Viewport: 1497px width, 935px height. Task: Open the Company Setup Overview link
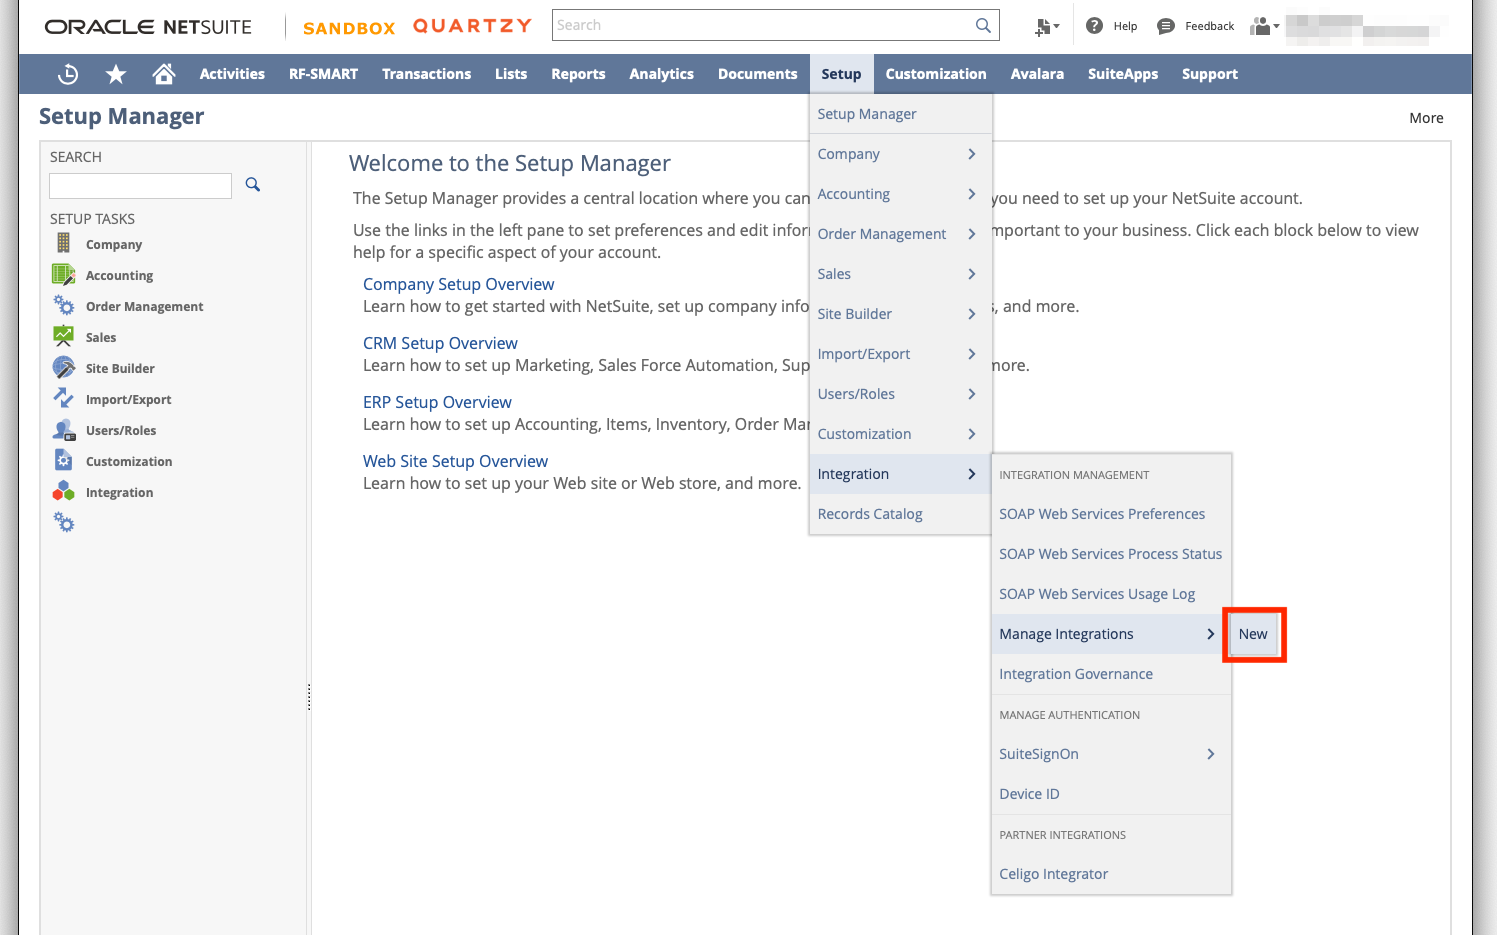(x=458, y=284)
